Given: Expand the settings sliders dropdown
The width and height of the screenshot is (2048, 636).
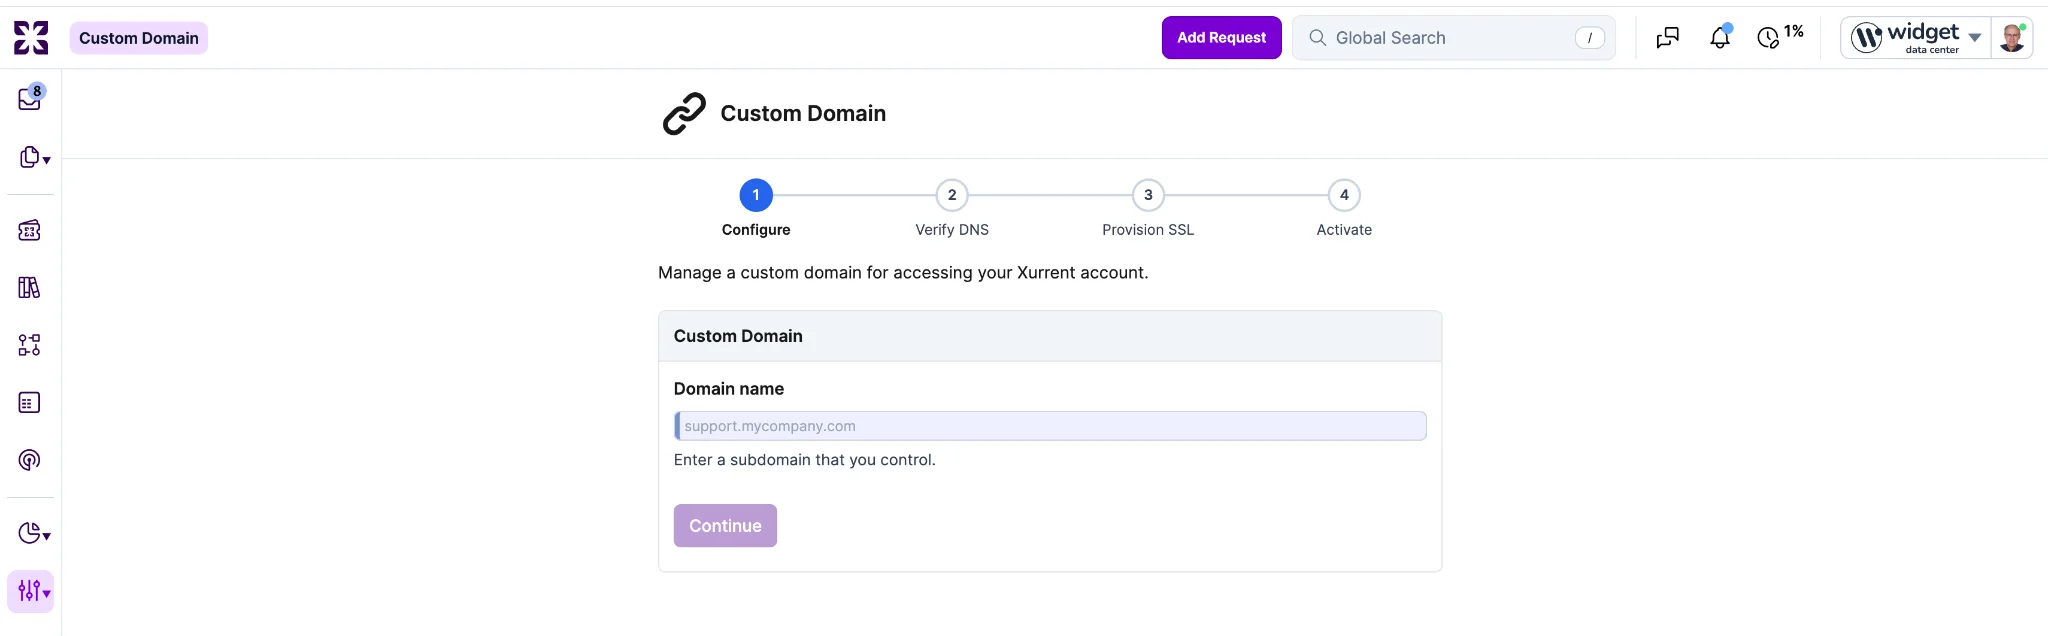Looking at the screenshot, I should click(x=31, y=591).
